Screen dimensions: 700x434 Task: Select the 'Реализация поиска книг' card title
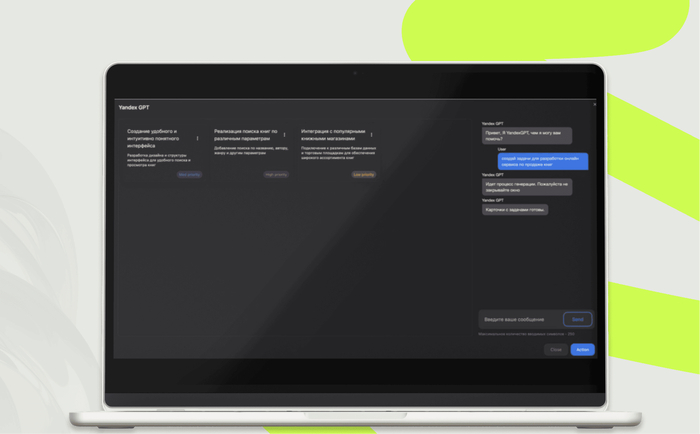pos(245,134)
